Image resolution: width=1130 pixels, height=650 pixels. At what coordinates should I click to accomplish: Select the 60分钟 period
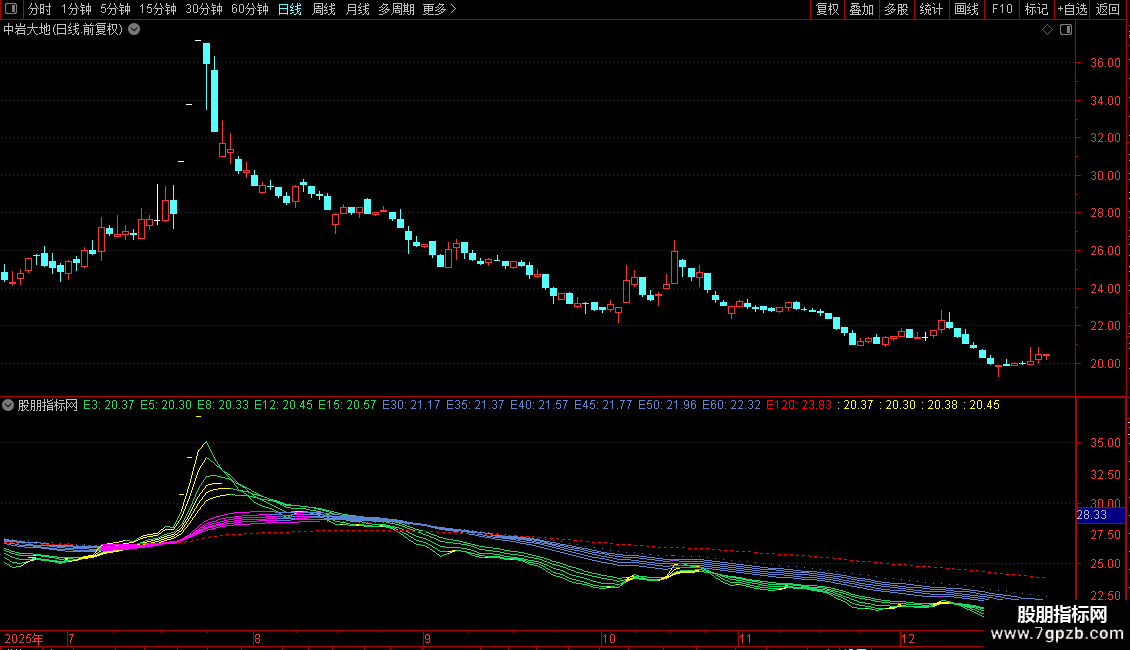point(249,9)
